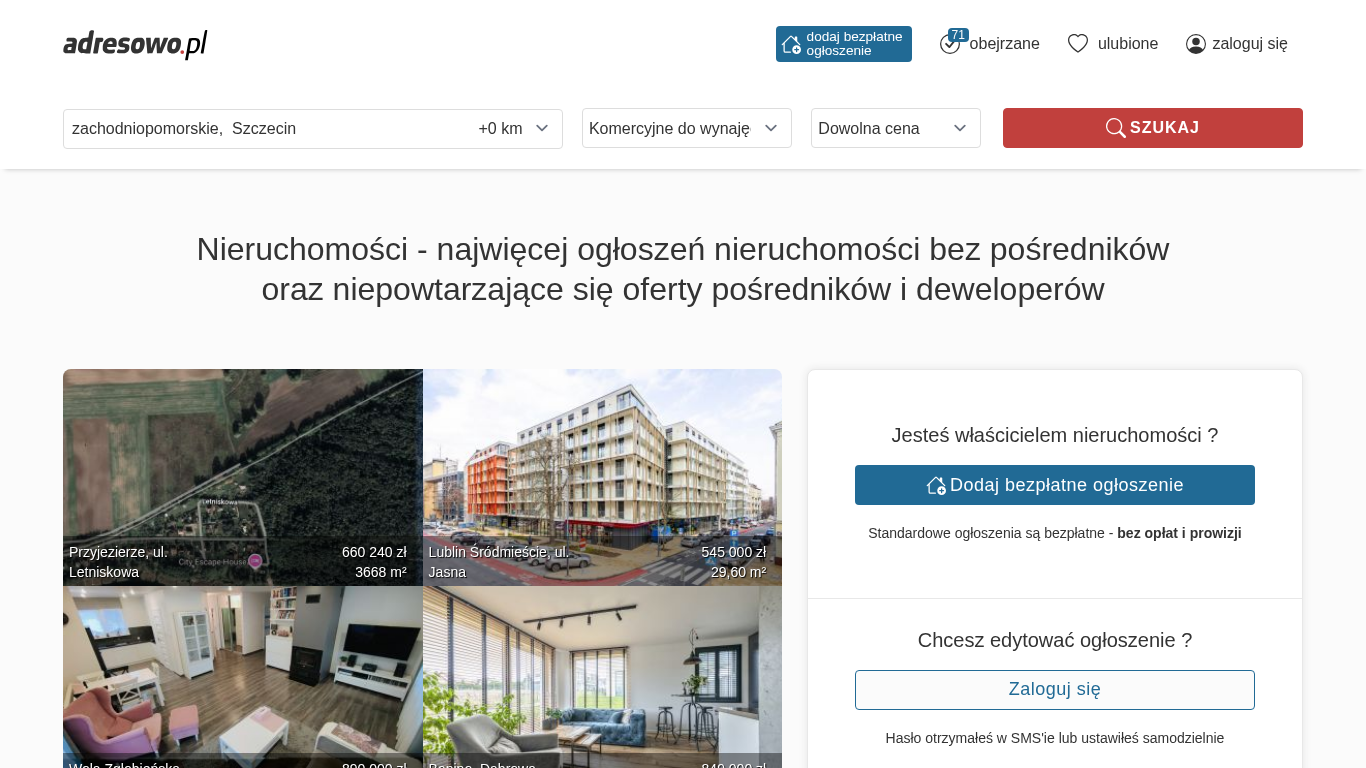Image resolution: width=1366 pixels, height=768 pixels.
Task: Open the ulubione menu item
Action: click(x=1128, y=44)
